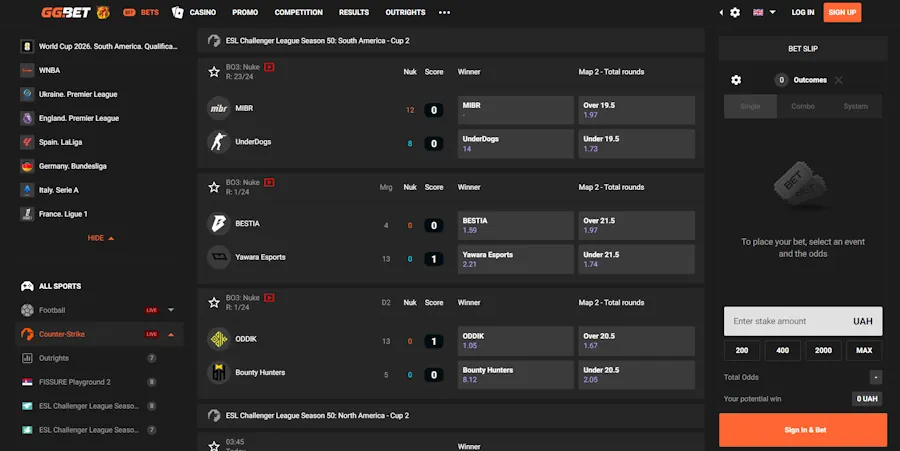The height and width of the screenshot is (451, 900).
Task: Open FISSURE Playground 2 tournament
Action: pyautogui.click(x=99, y=382)
